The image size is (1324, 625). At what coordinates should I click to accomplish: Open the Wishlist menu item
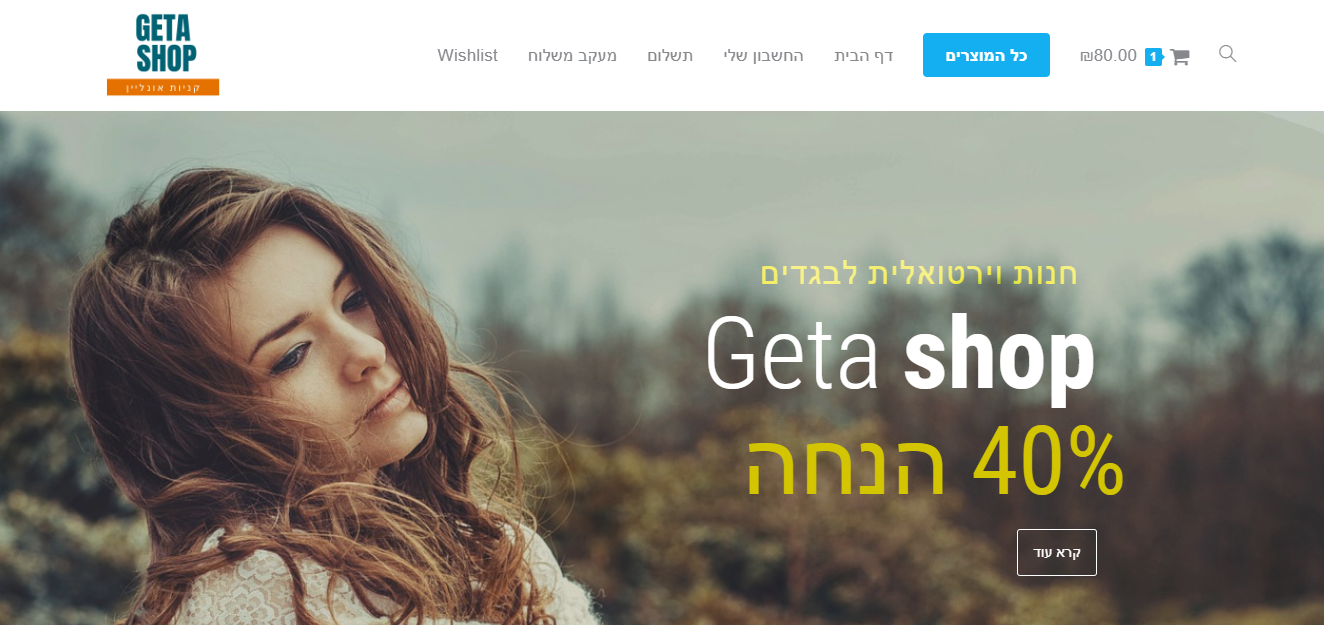tap(467, 55)
